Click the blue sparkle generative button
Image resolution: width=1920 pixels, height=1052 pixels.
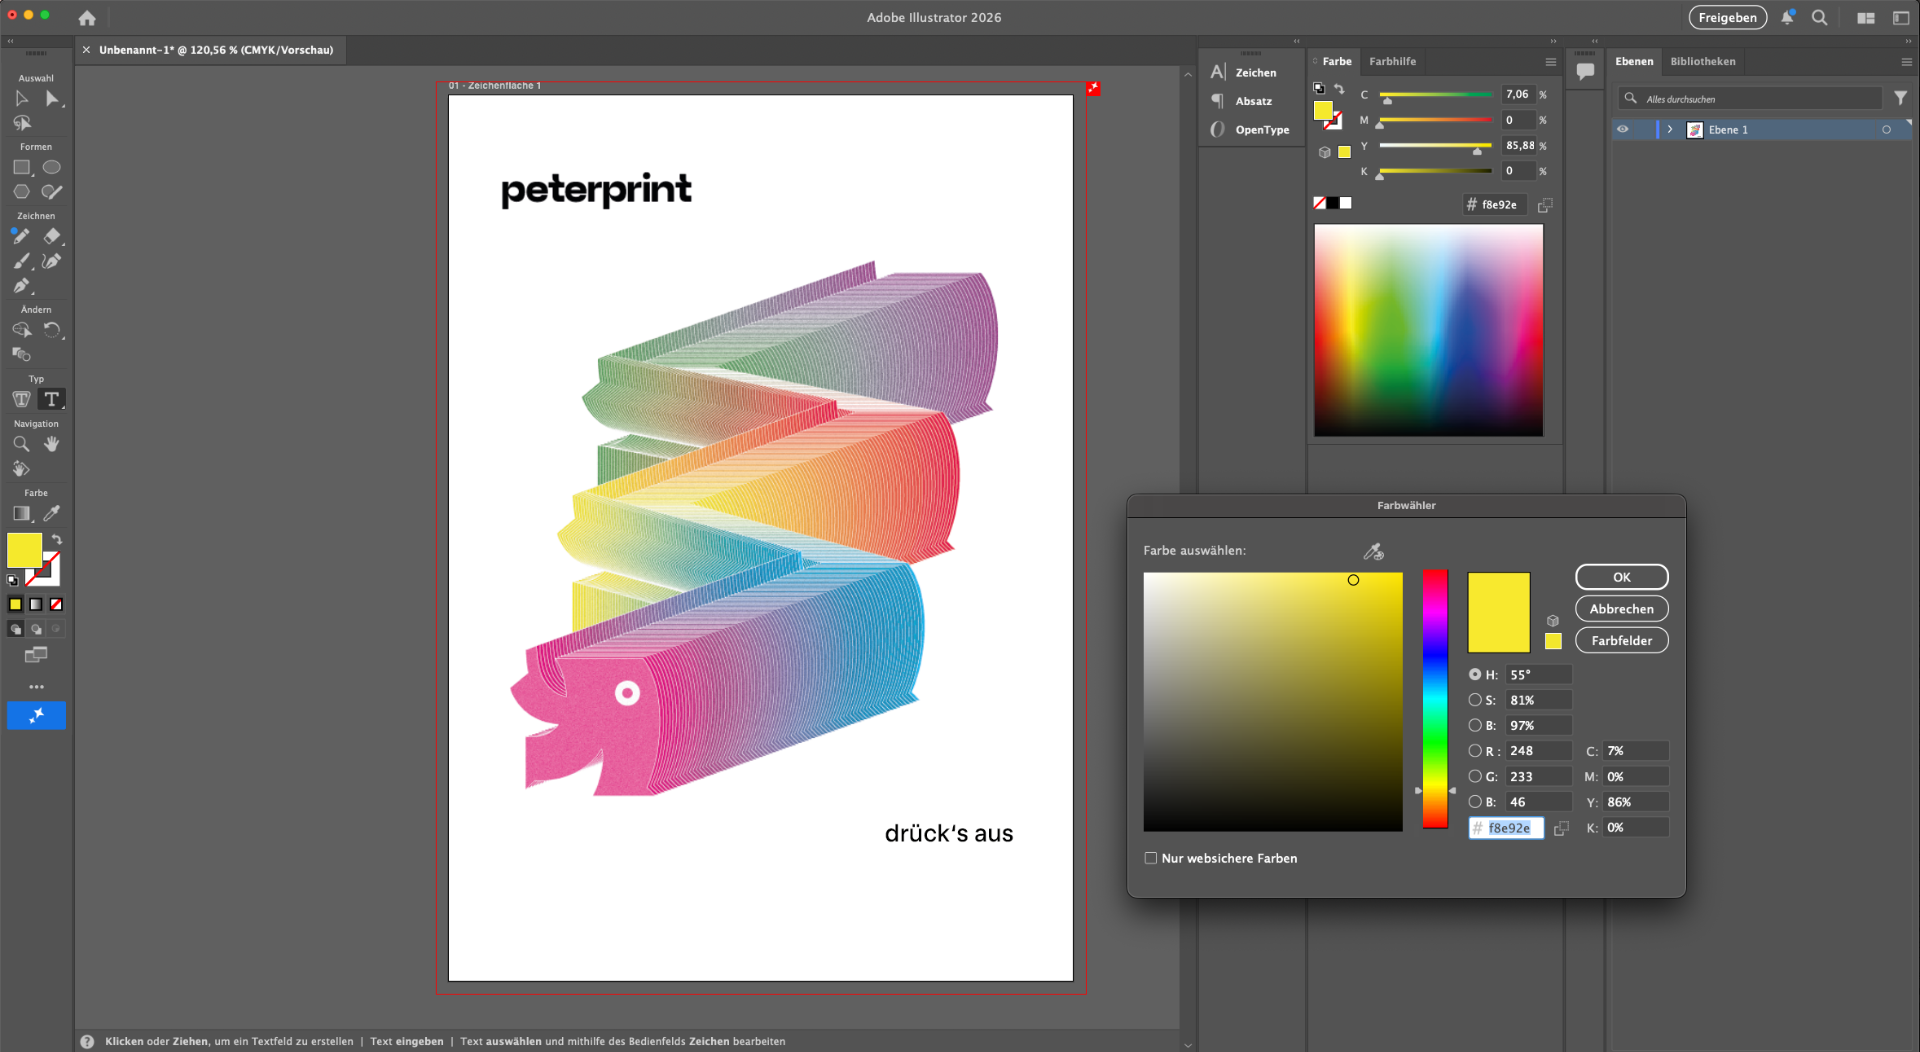pyautogui.click(x=36, y=715)
